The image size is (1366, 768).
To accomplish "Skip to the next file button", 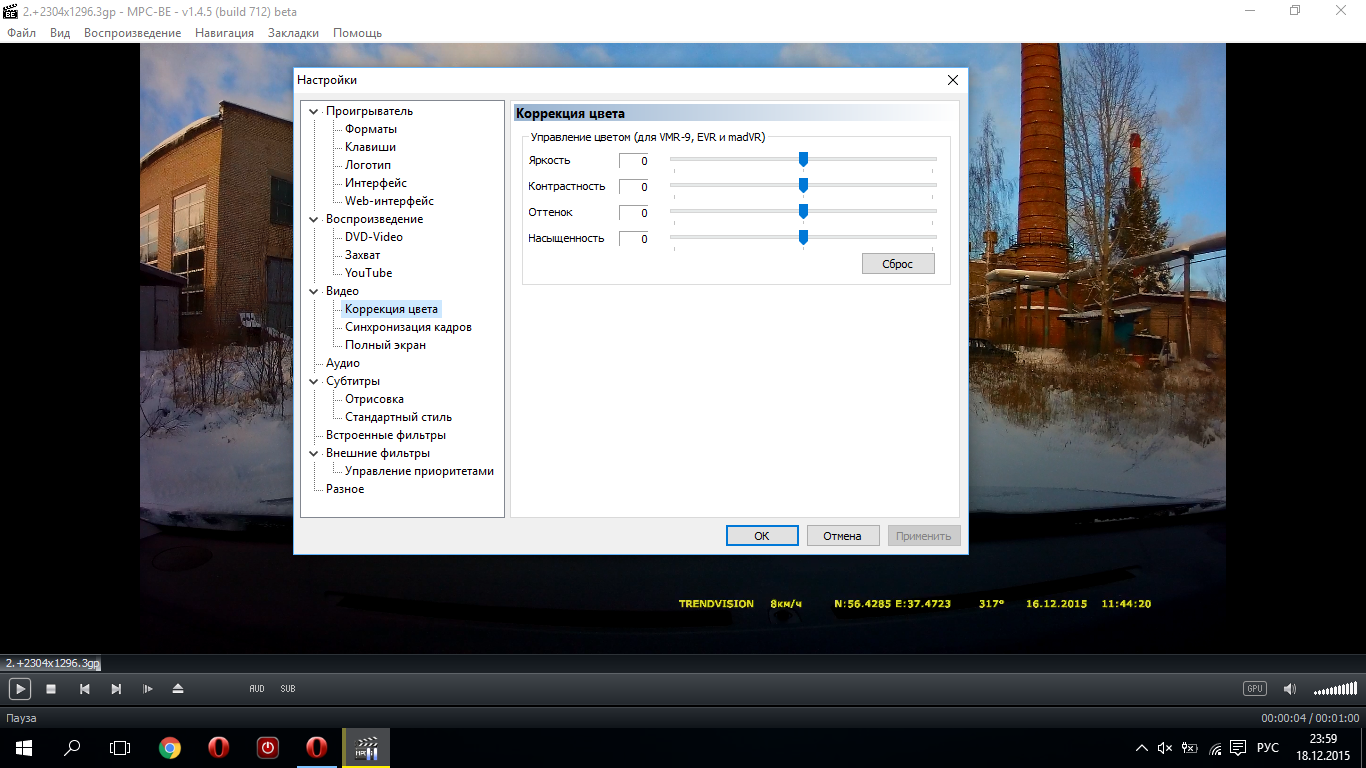I will pos(116,689).
